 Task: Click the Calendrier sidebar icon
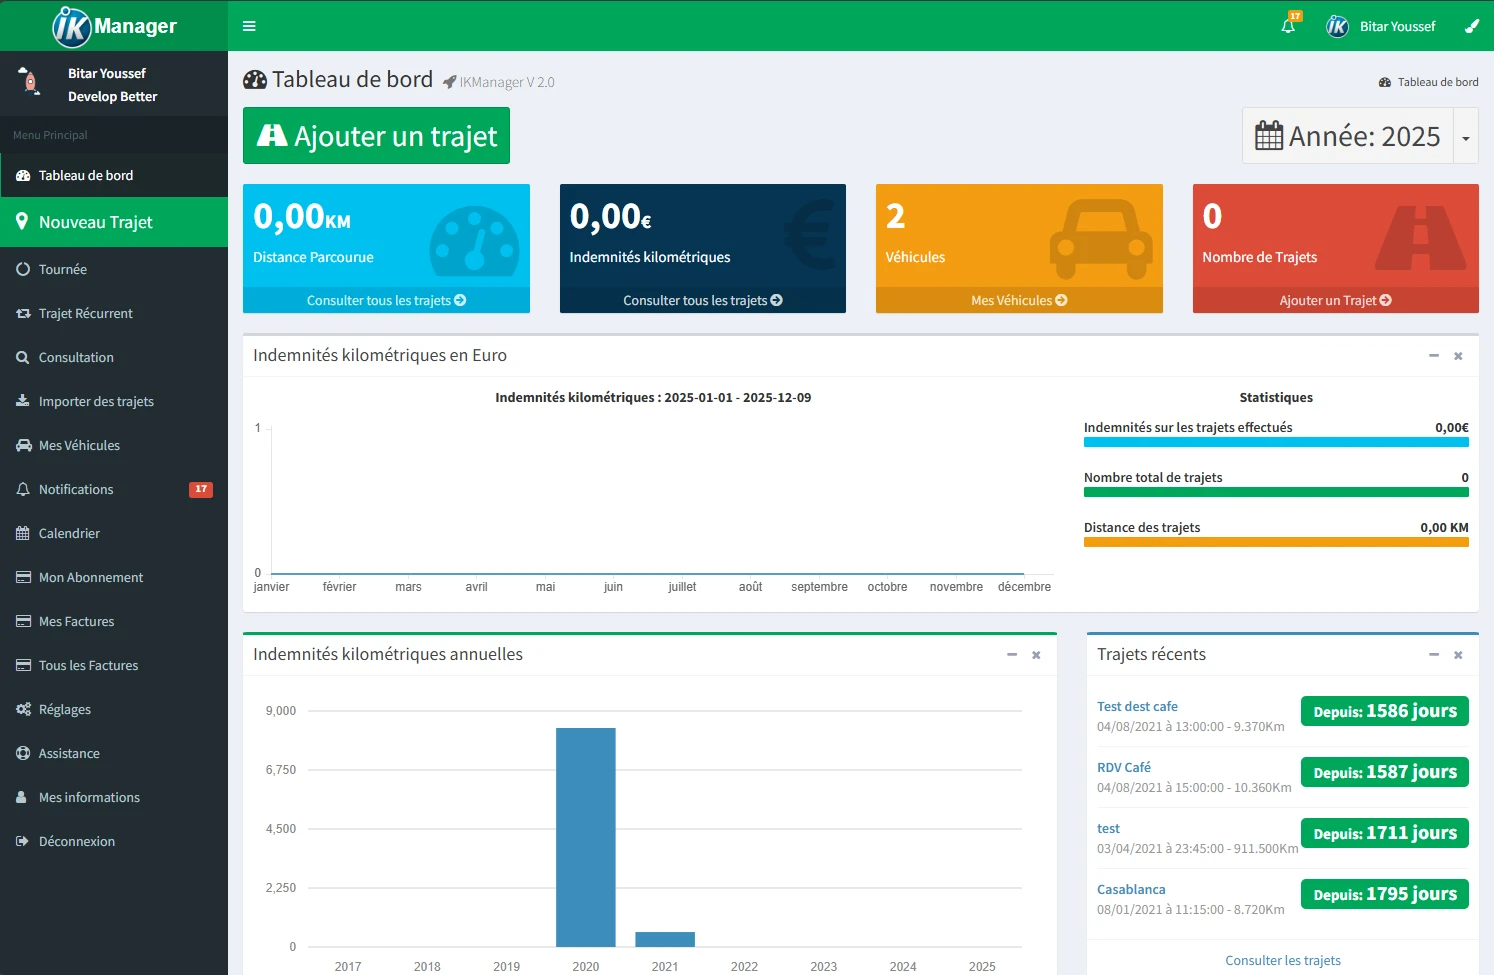(x=22, y=533)
